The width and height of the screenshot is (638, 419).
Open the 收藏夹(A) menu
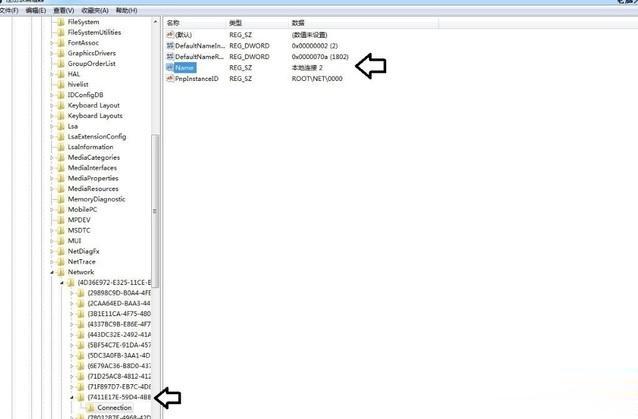(x=95, y=11)
